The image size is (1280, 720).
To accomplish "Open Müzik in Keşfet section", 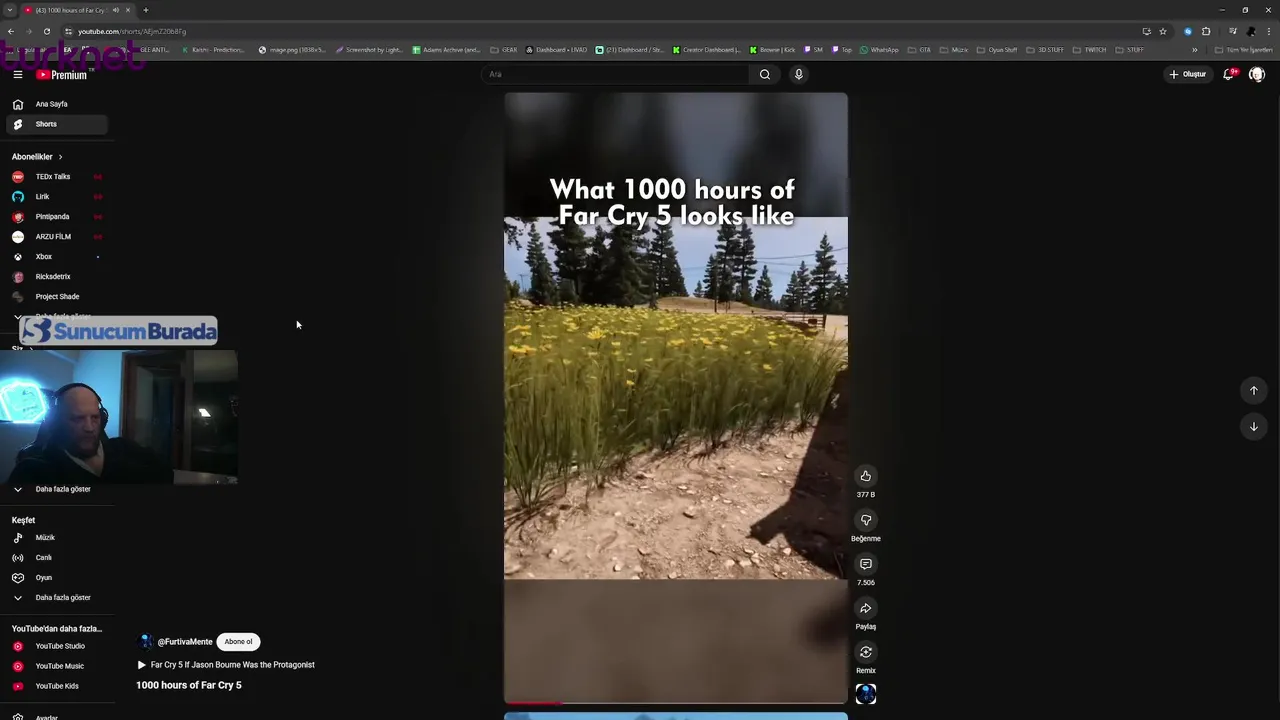I will pyautogui.click(x=55, y=538).
